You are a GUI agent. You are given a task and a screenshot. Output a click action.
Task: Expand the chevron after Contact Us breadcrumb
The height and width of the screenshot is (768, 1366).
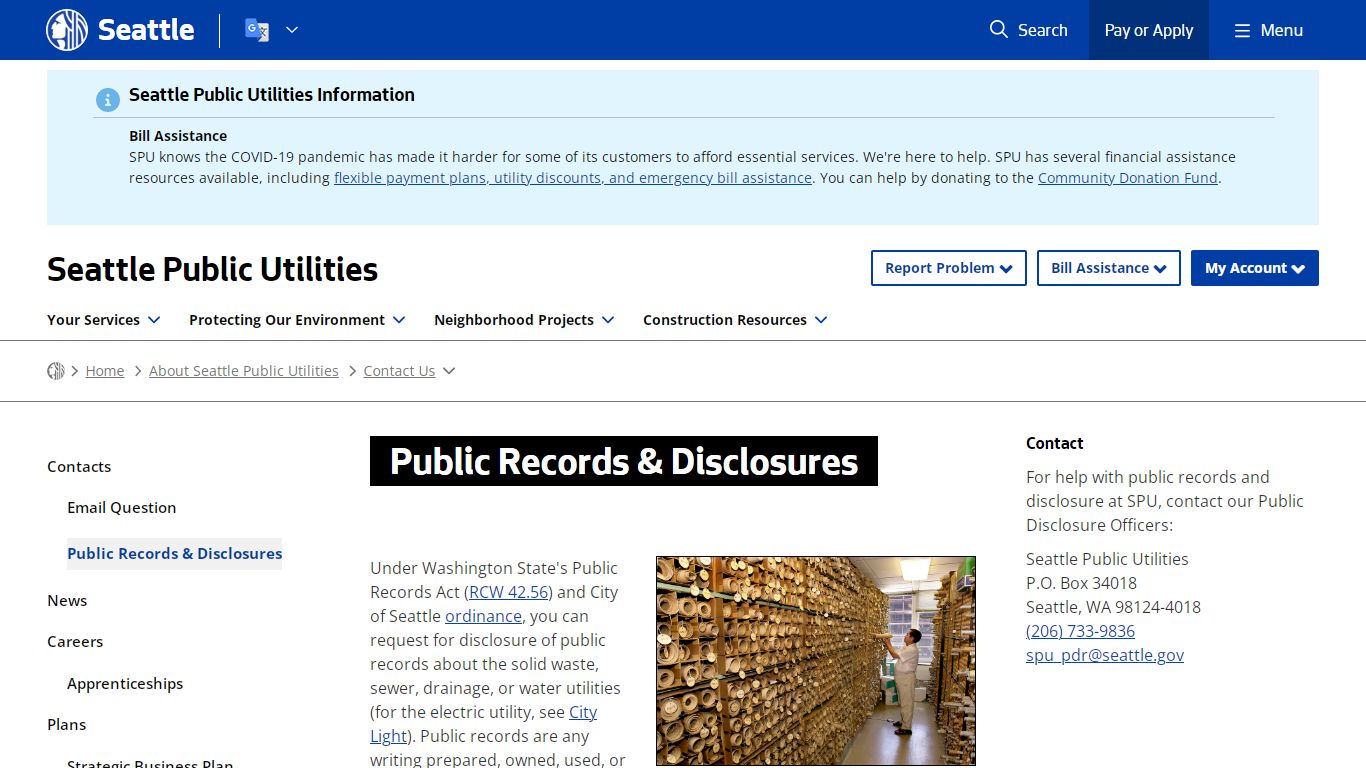click(449, 371)
